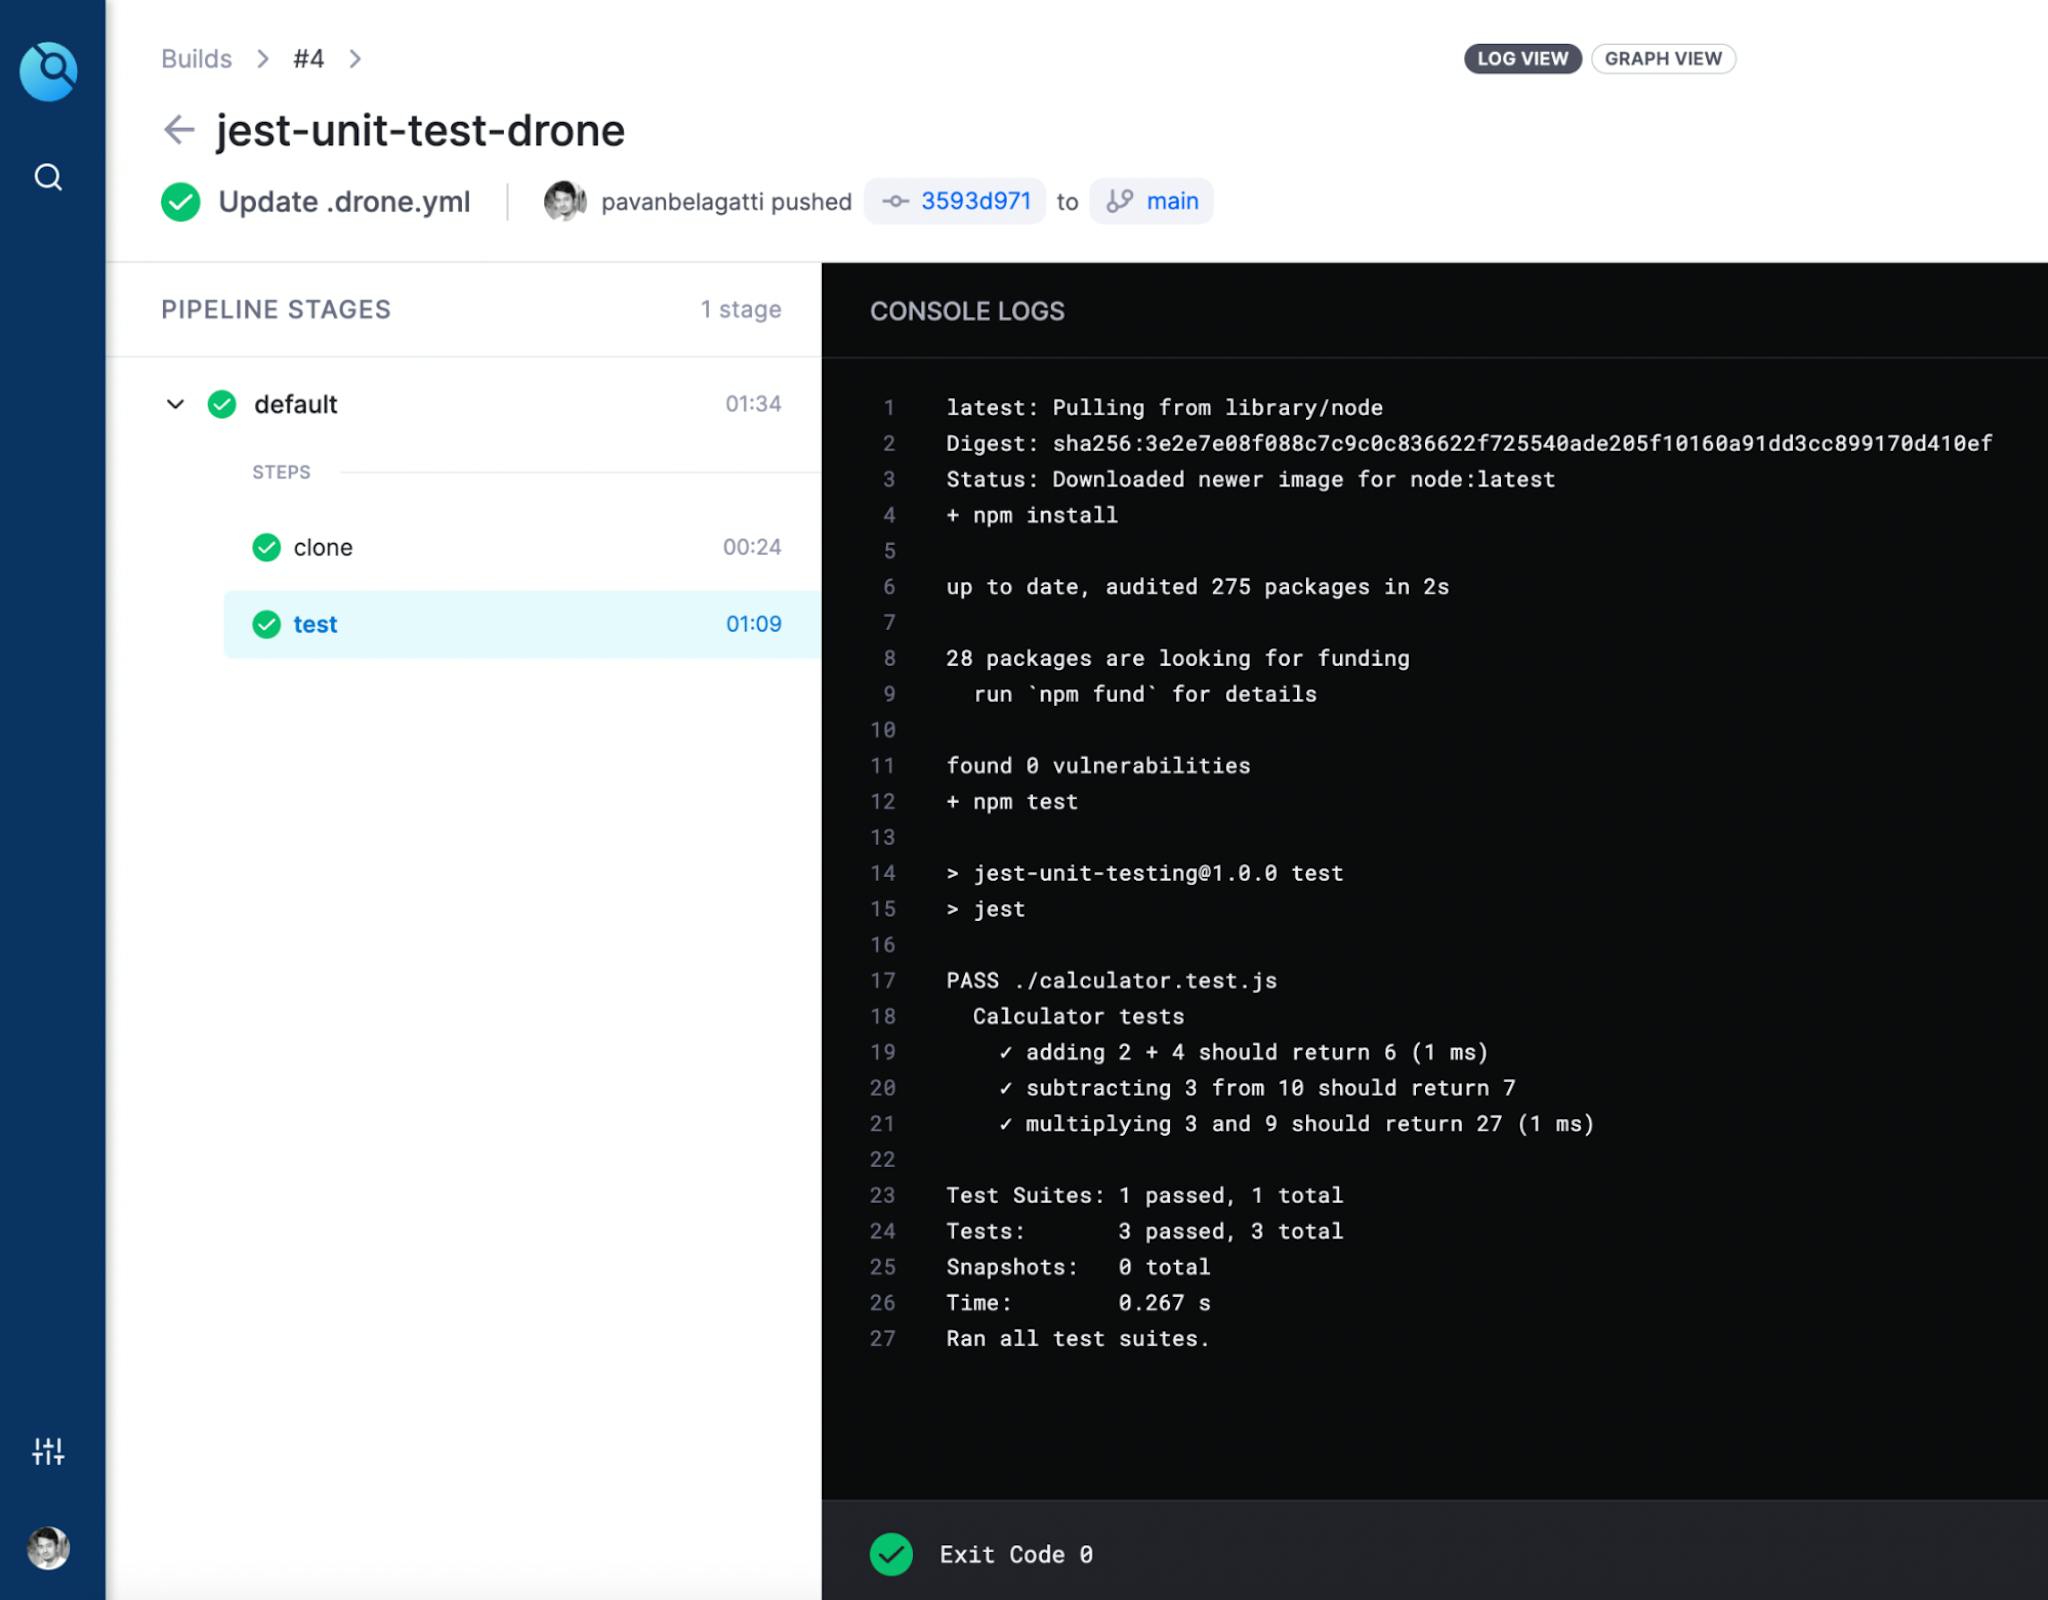This screenshot has height=1600, width=2048.
Task: Collapse the default stage chevron
Action: pos(175,404)
